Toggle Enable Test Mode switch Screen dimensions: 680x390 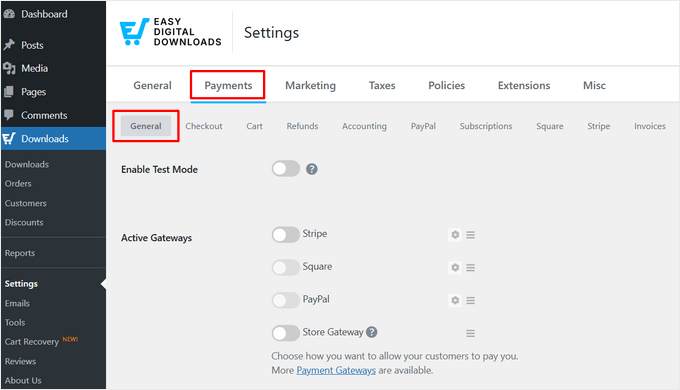(286, 169)
